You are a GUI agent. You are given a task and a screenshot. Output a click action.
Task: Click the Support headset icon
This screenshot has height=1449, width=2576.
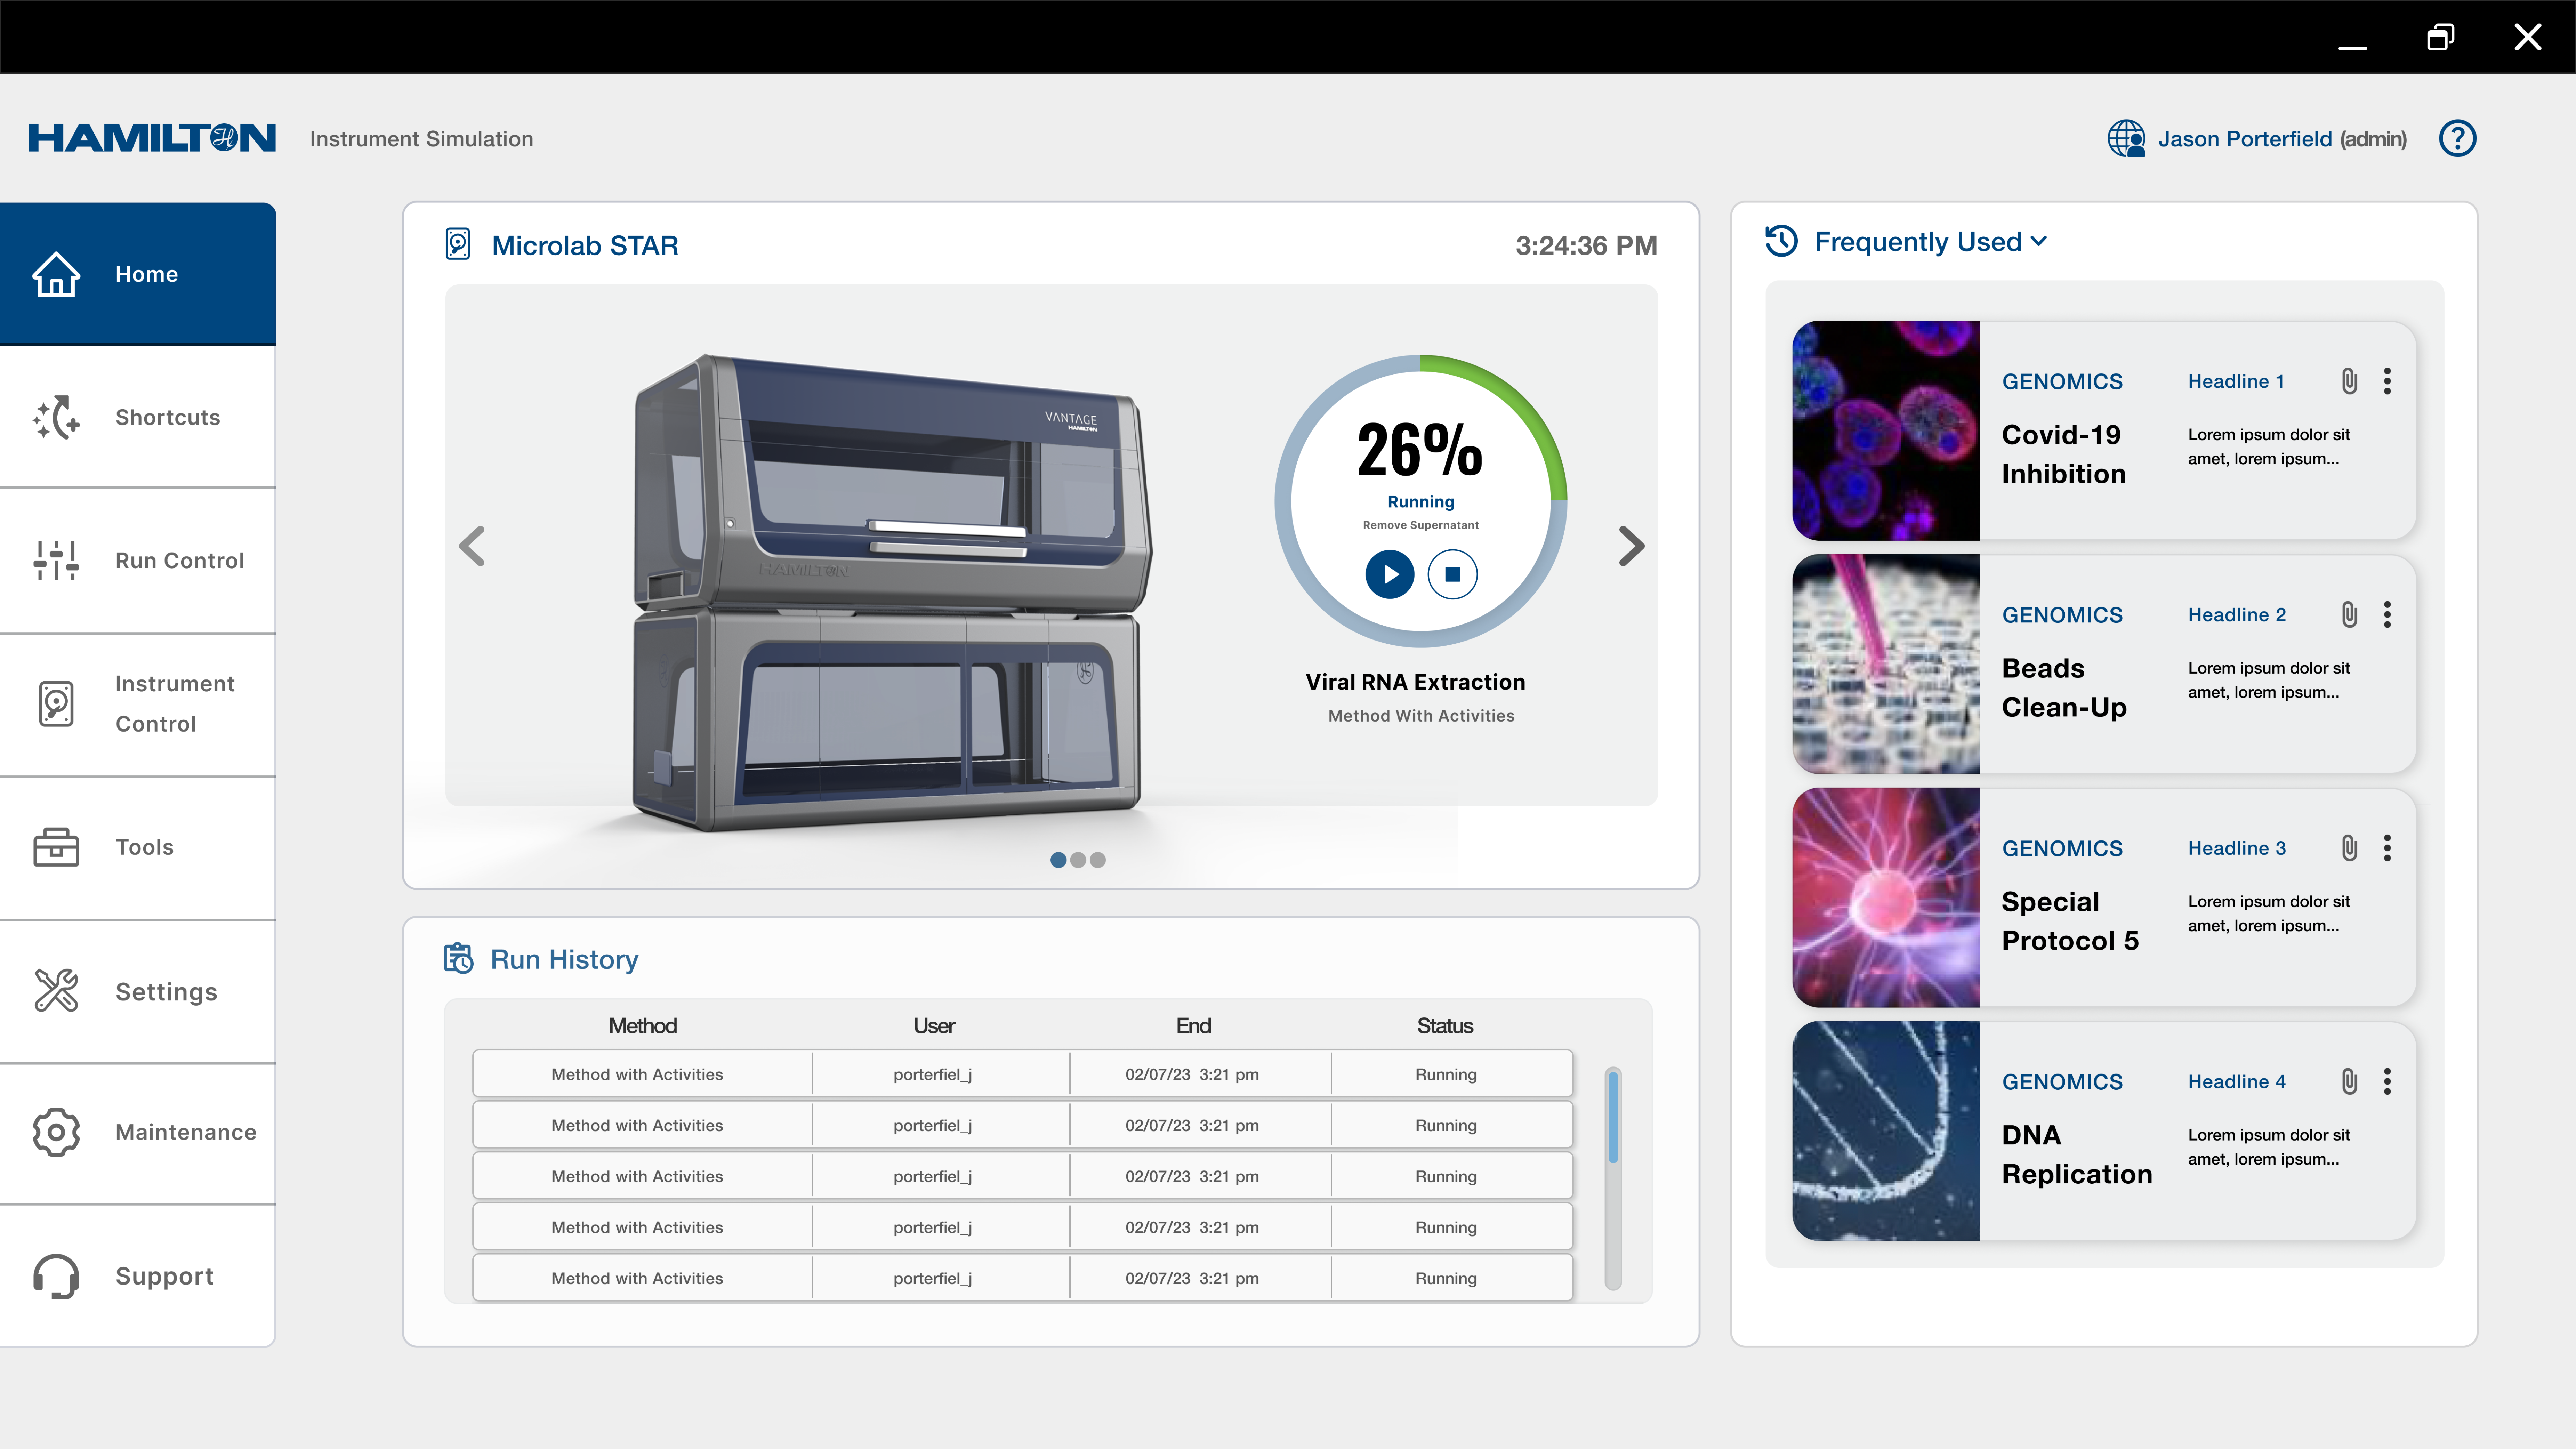pos(56,1276)
